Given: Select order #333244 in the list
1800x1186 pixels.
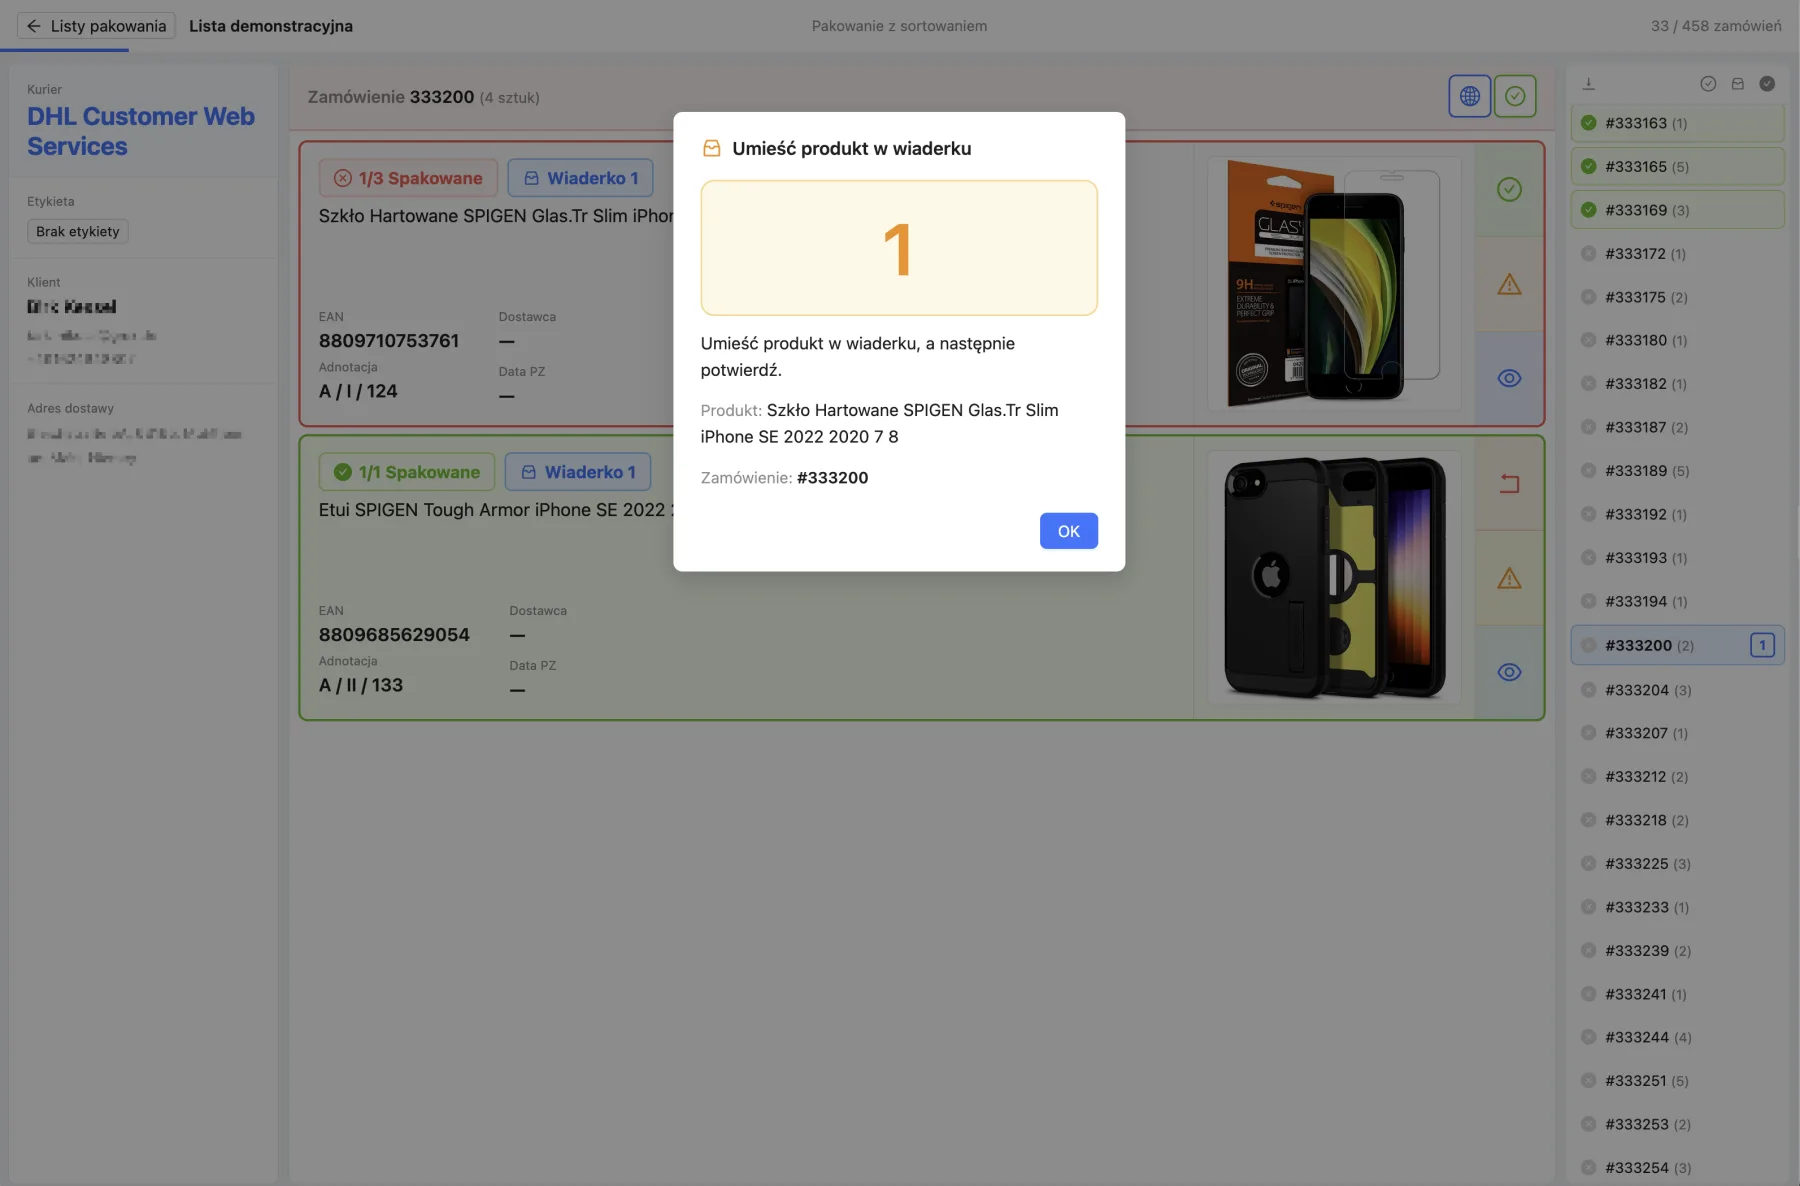Looking at the screenshot, I should [1677, 1038].
